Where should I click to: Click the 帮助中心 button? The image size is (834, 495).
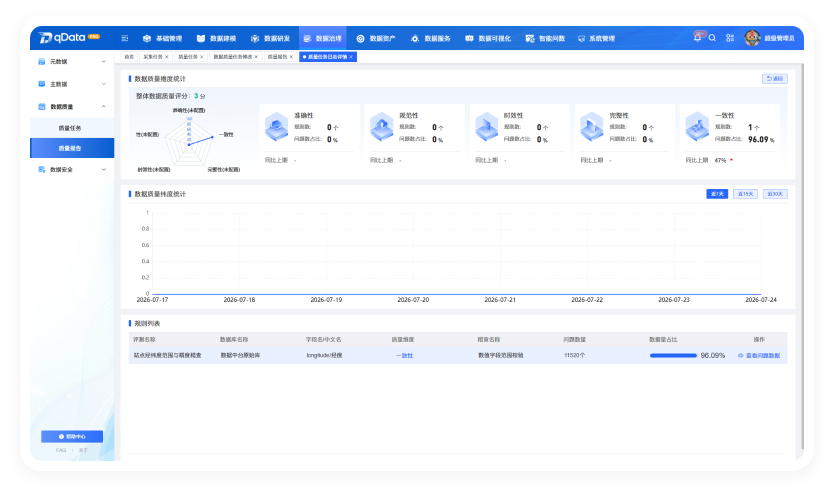[72, 437]
